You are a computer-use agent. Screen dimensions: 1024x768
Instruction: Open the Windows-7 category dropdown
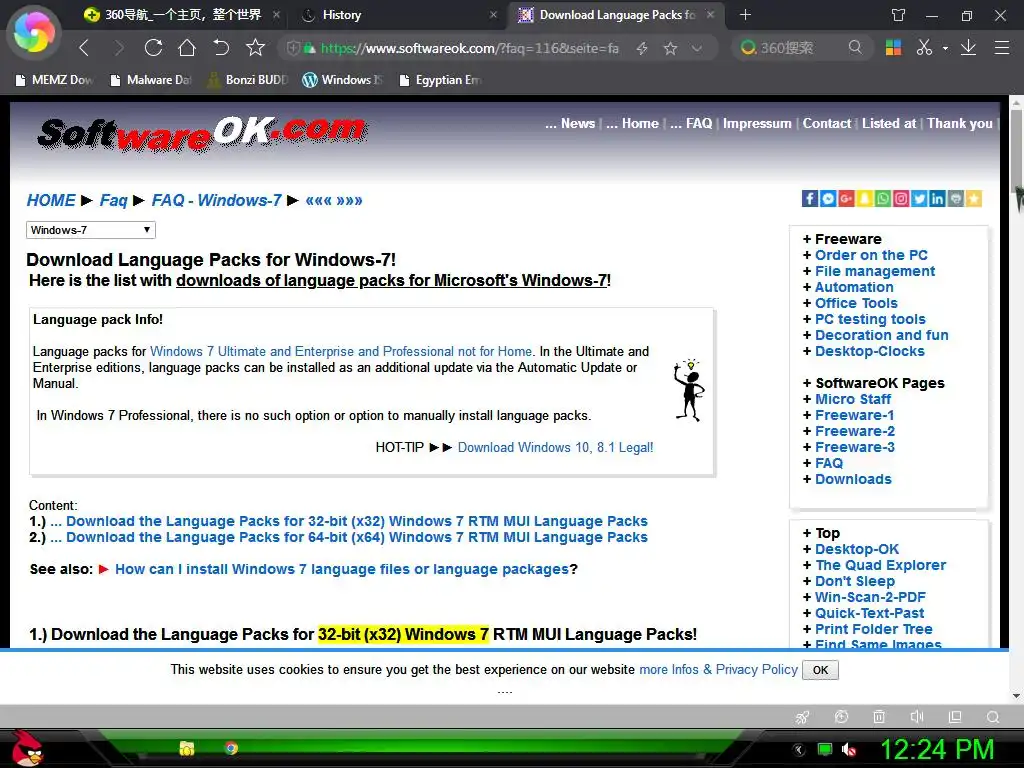91,230
